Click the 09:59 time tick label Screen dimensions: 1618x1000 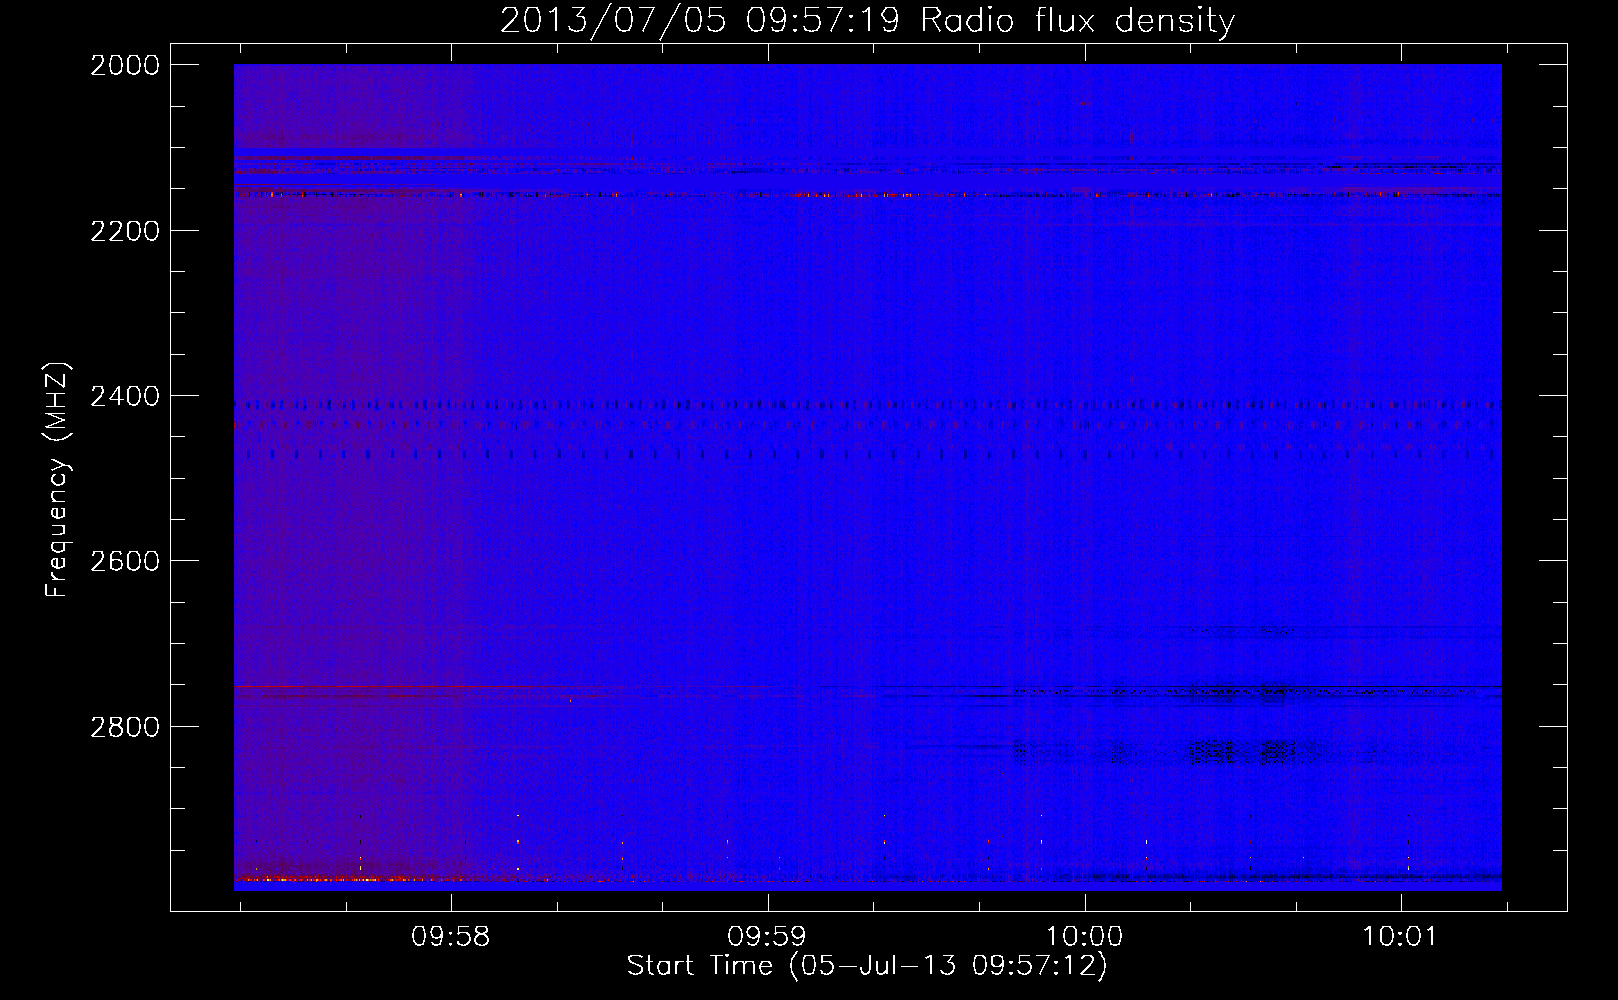[x=767, y=936]
